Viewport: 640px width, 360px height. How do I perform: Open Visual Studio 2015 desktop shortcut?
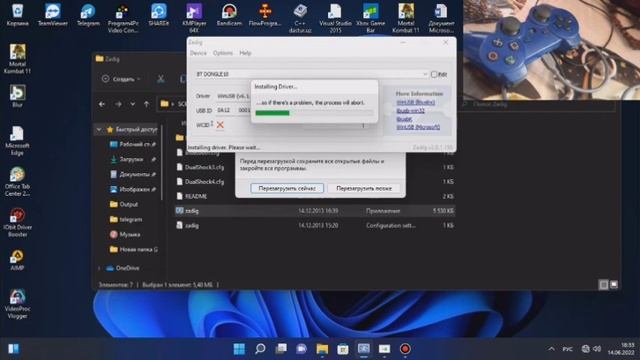[335, 18]
